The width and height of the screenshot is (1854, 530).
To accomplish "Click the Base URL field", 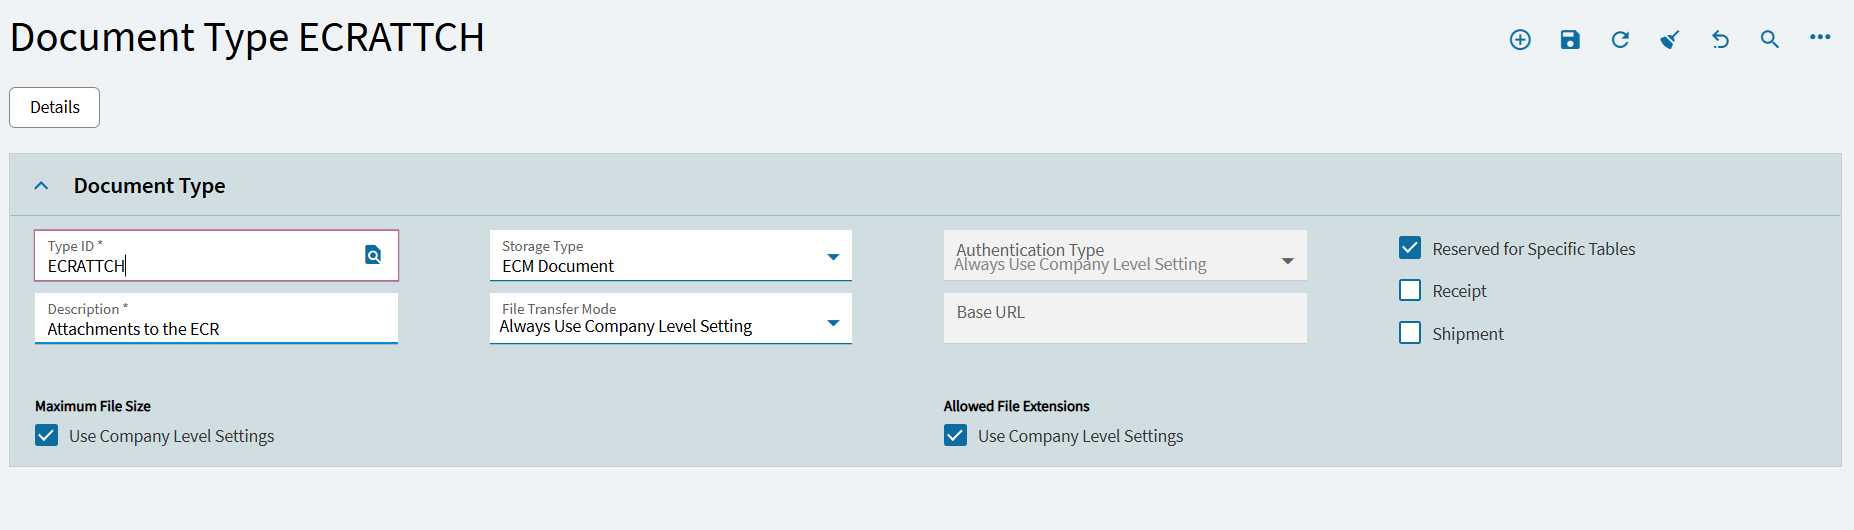I will 1125,318.
